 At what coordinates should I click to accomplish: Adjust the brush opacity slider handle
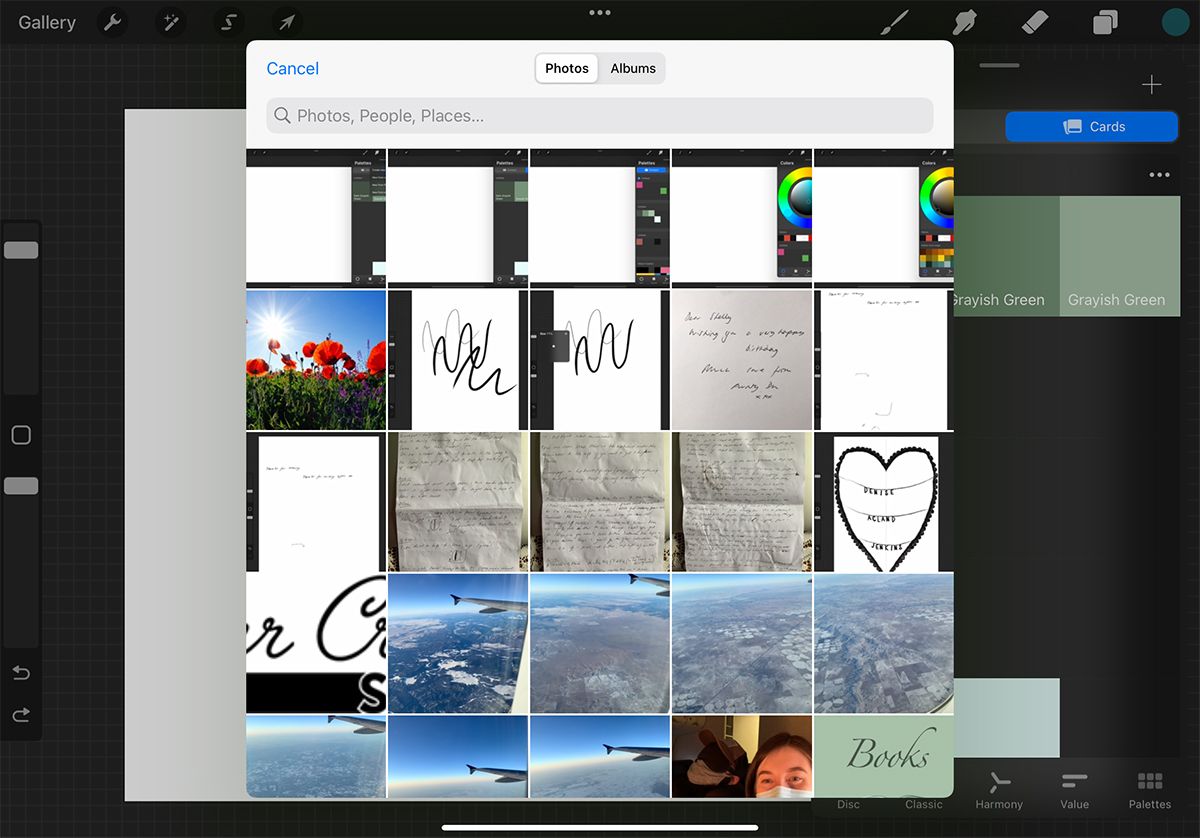(x=21, y=486)
